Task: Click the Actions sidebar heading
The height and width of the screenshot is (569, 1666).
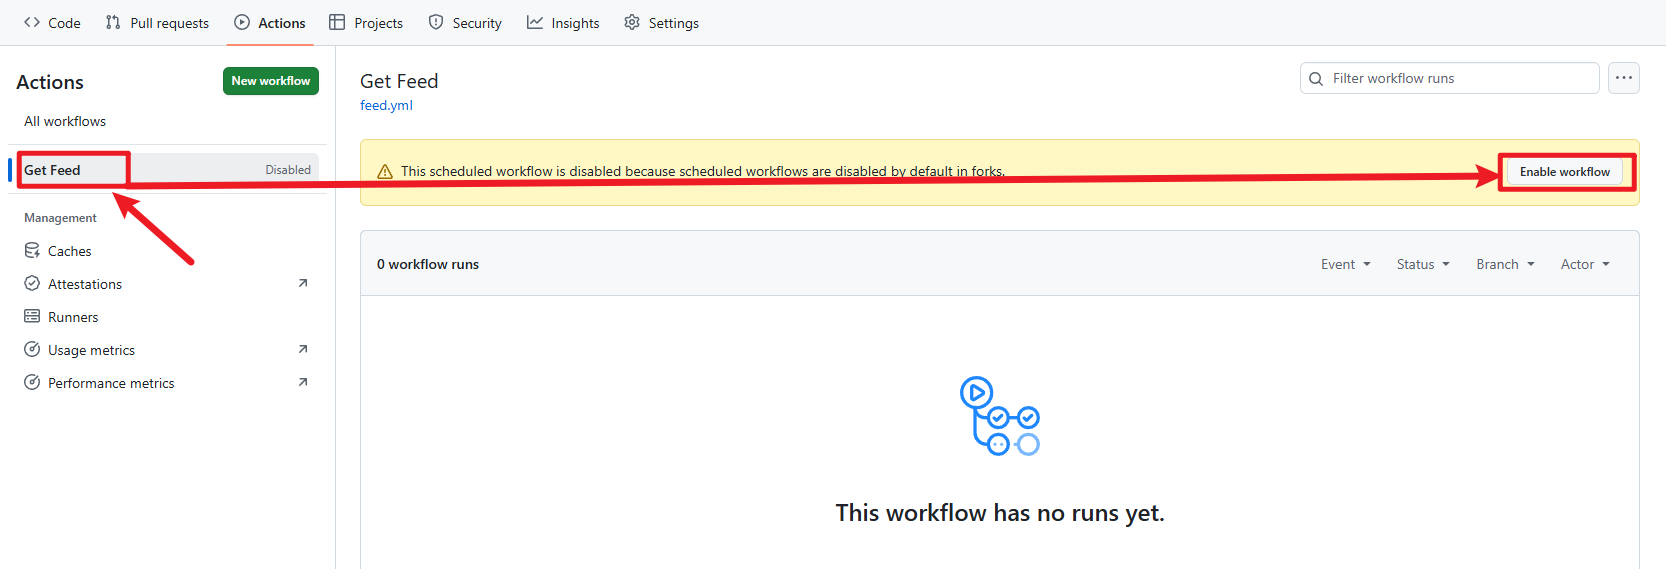Action: 50,82
